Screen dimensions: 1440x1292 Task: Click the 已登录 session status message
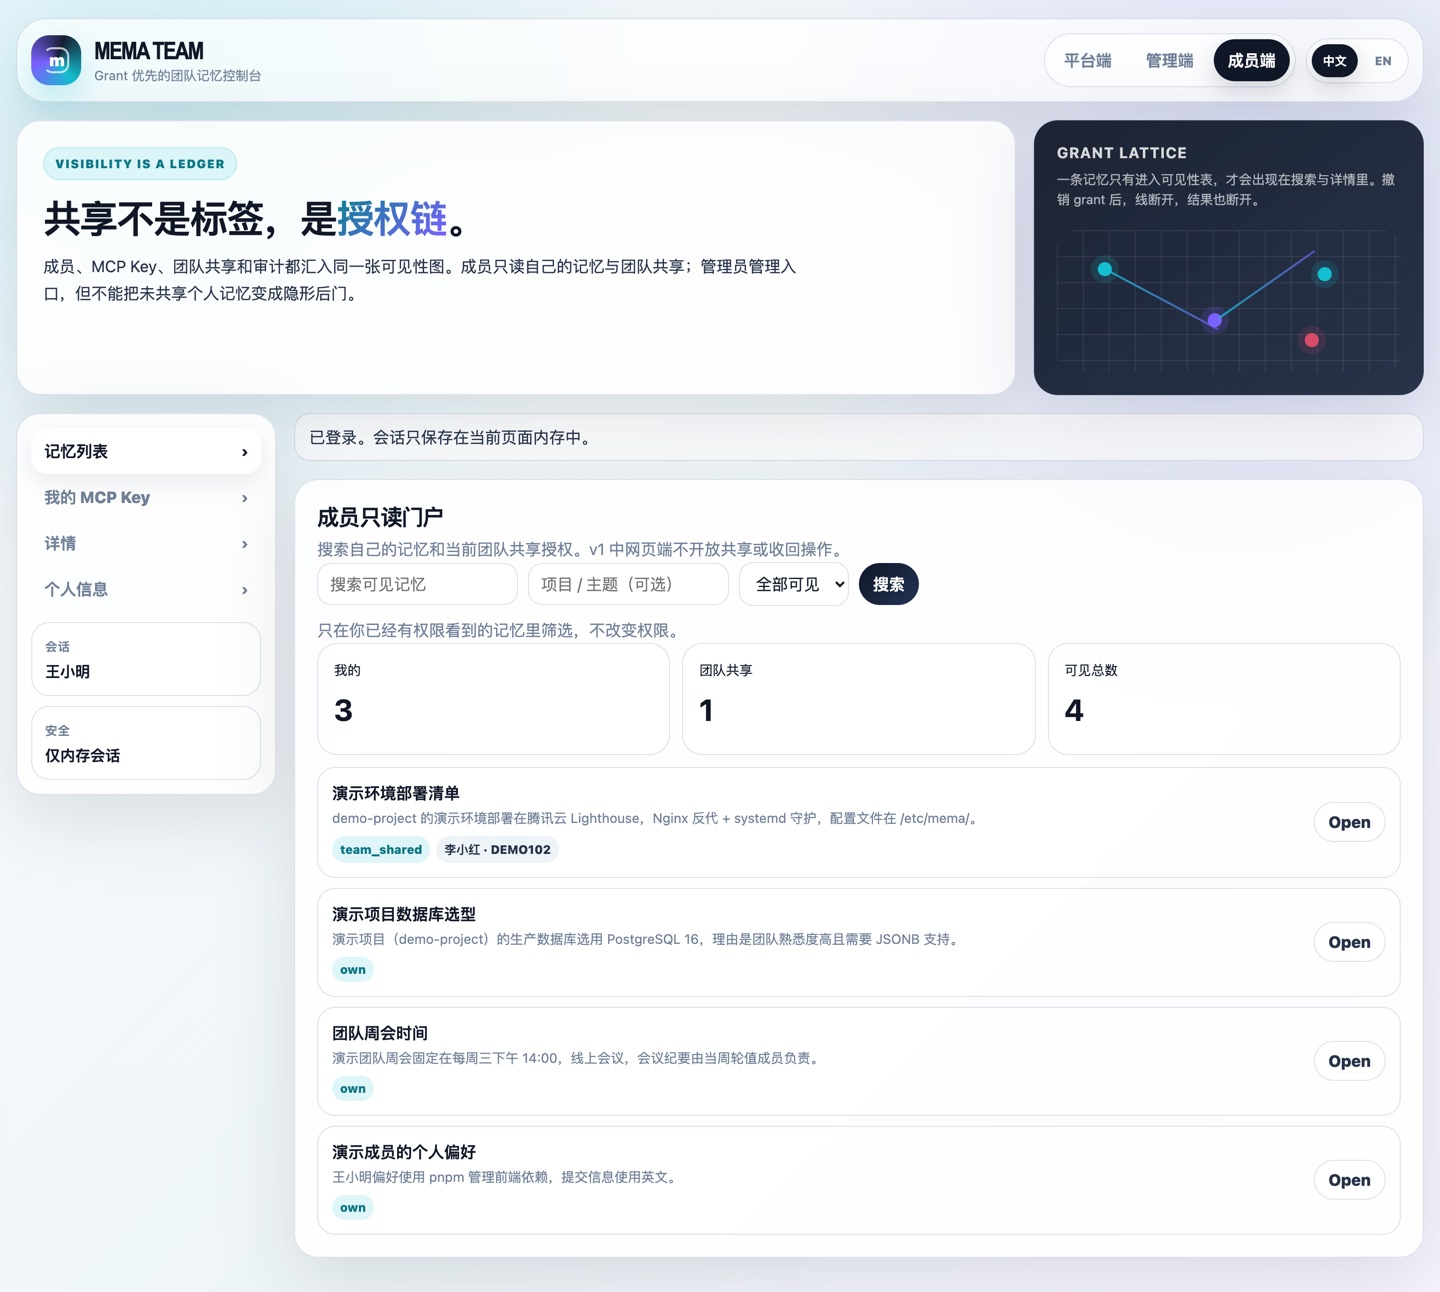point(858,438)
